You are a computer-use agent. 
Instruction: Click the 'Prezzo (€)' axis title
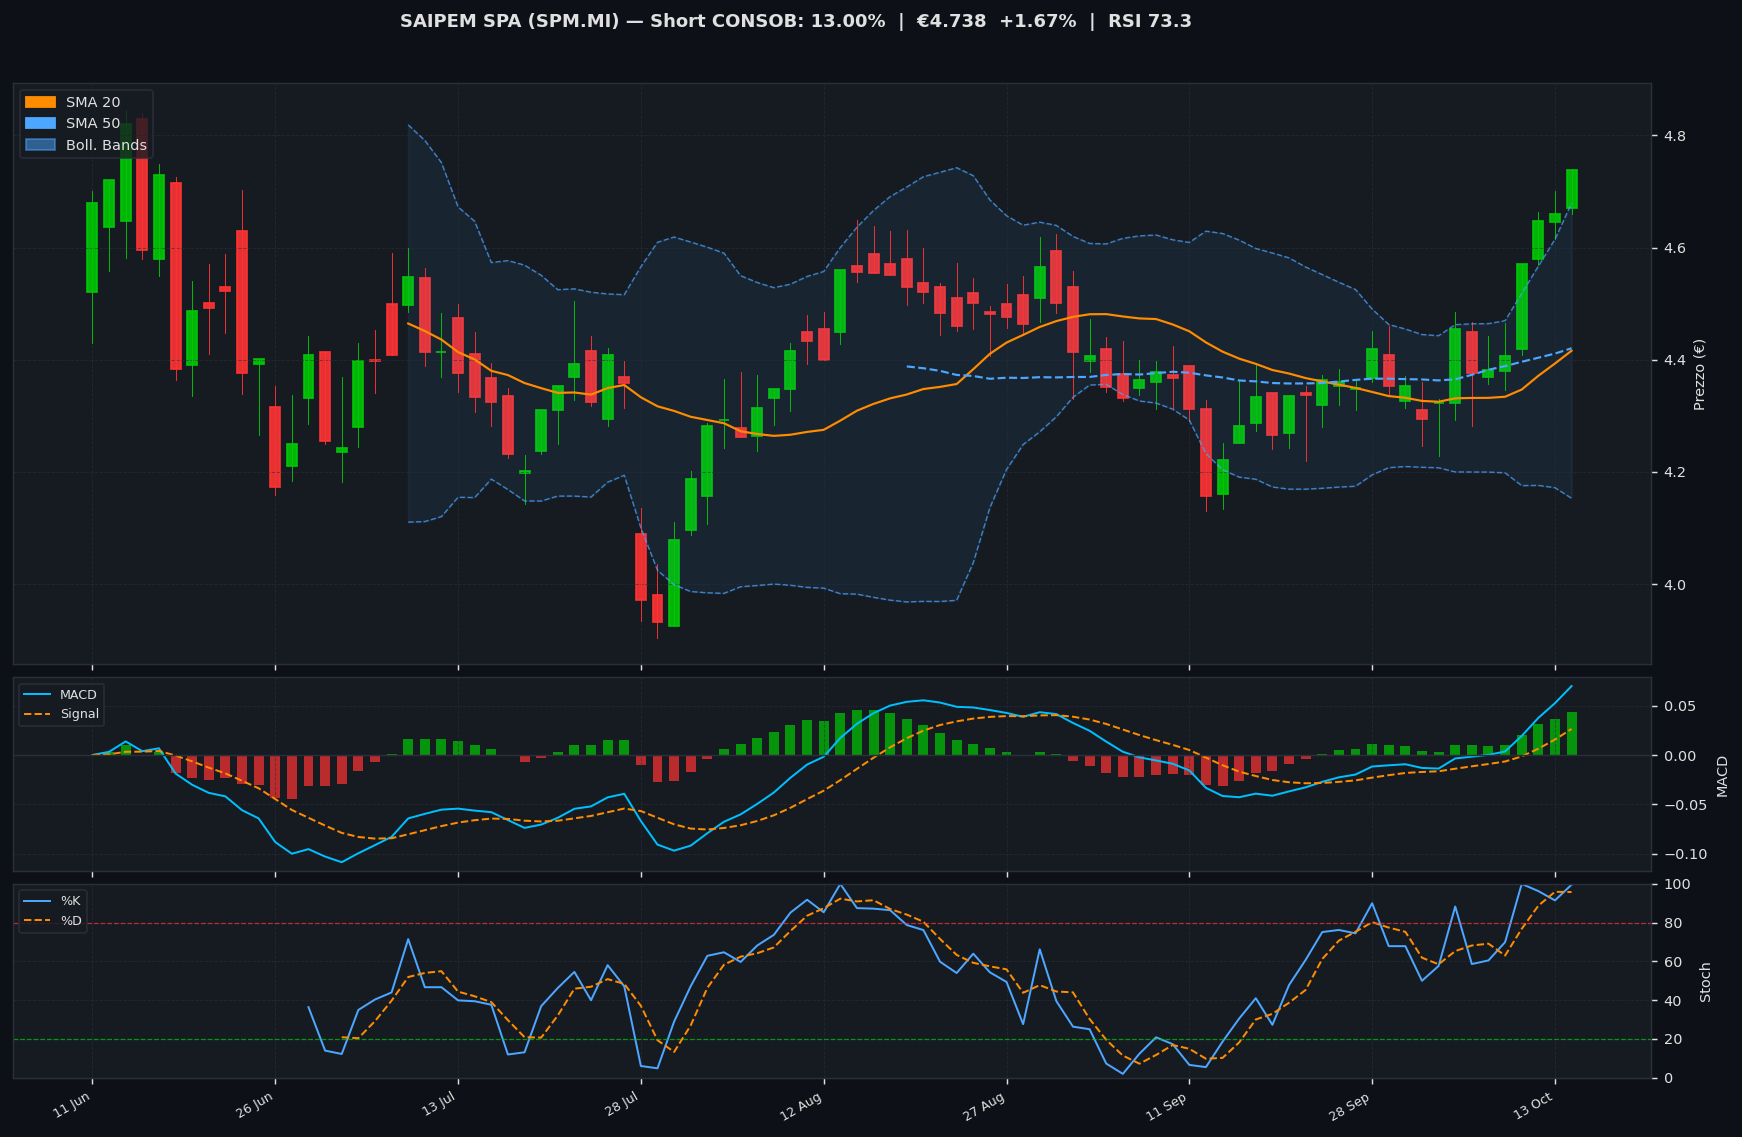[1699, 374]
